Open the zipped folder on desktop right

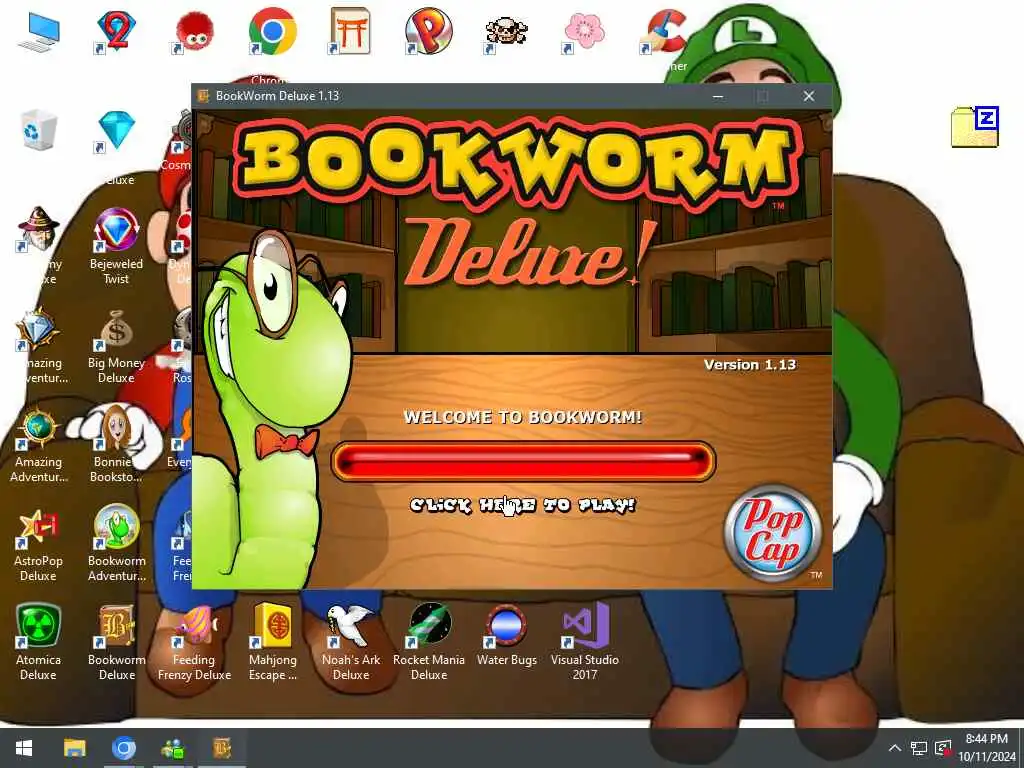(x=974, y=127)
